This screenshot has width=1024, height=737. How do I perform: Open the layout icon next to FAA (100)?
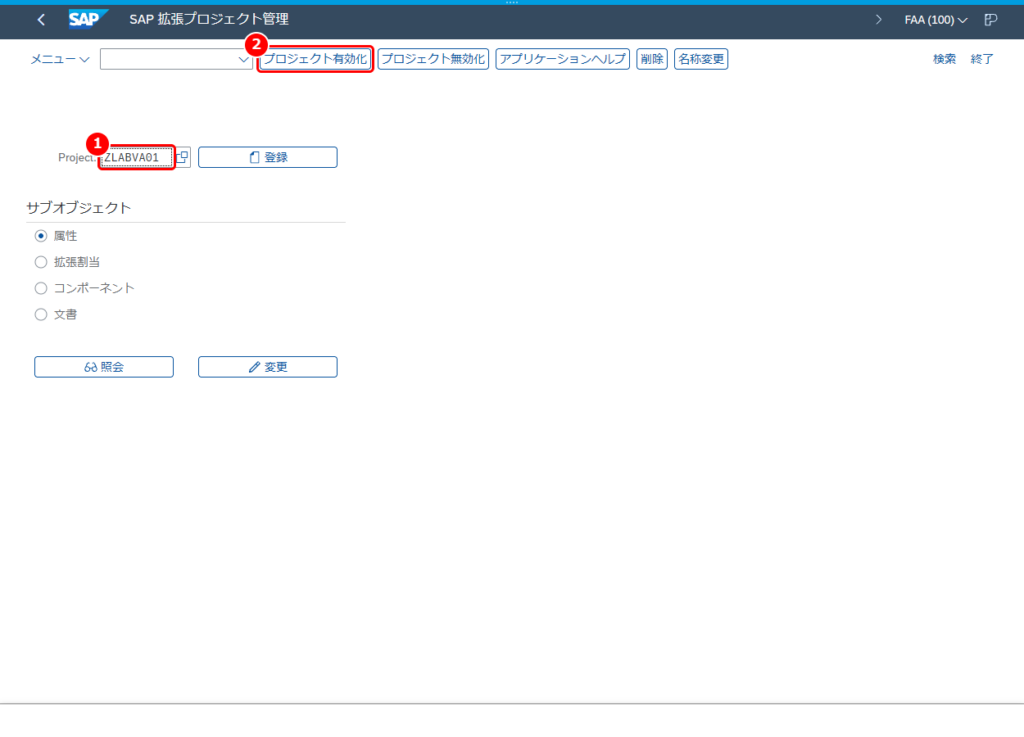[x=991, y=20]
